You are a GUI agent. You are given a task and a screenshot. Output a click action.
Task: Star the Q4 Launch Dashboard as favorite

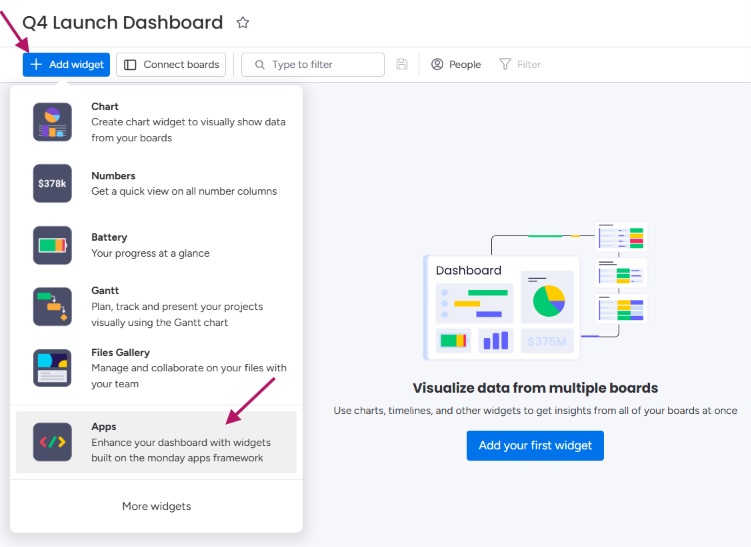point(243,23)
